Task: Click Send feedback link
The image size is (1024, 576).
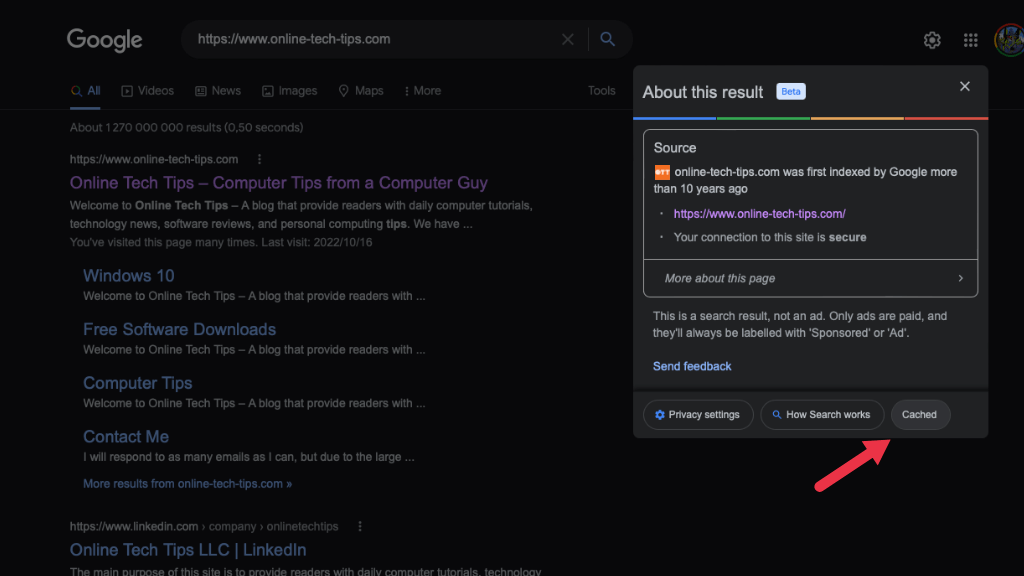Action: [x=692, y=366]
